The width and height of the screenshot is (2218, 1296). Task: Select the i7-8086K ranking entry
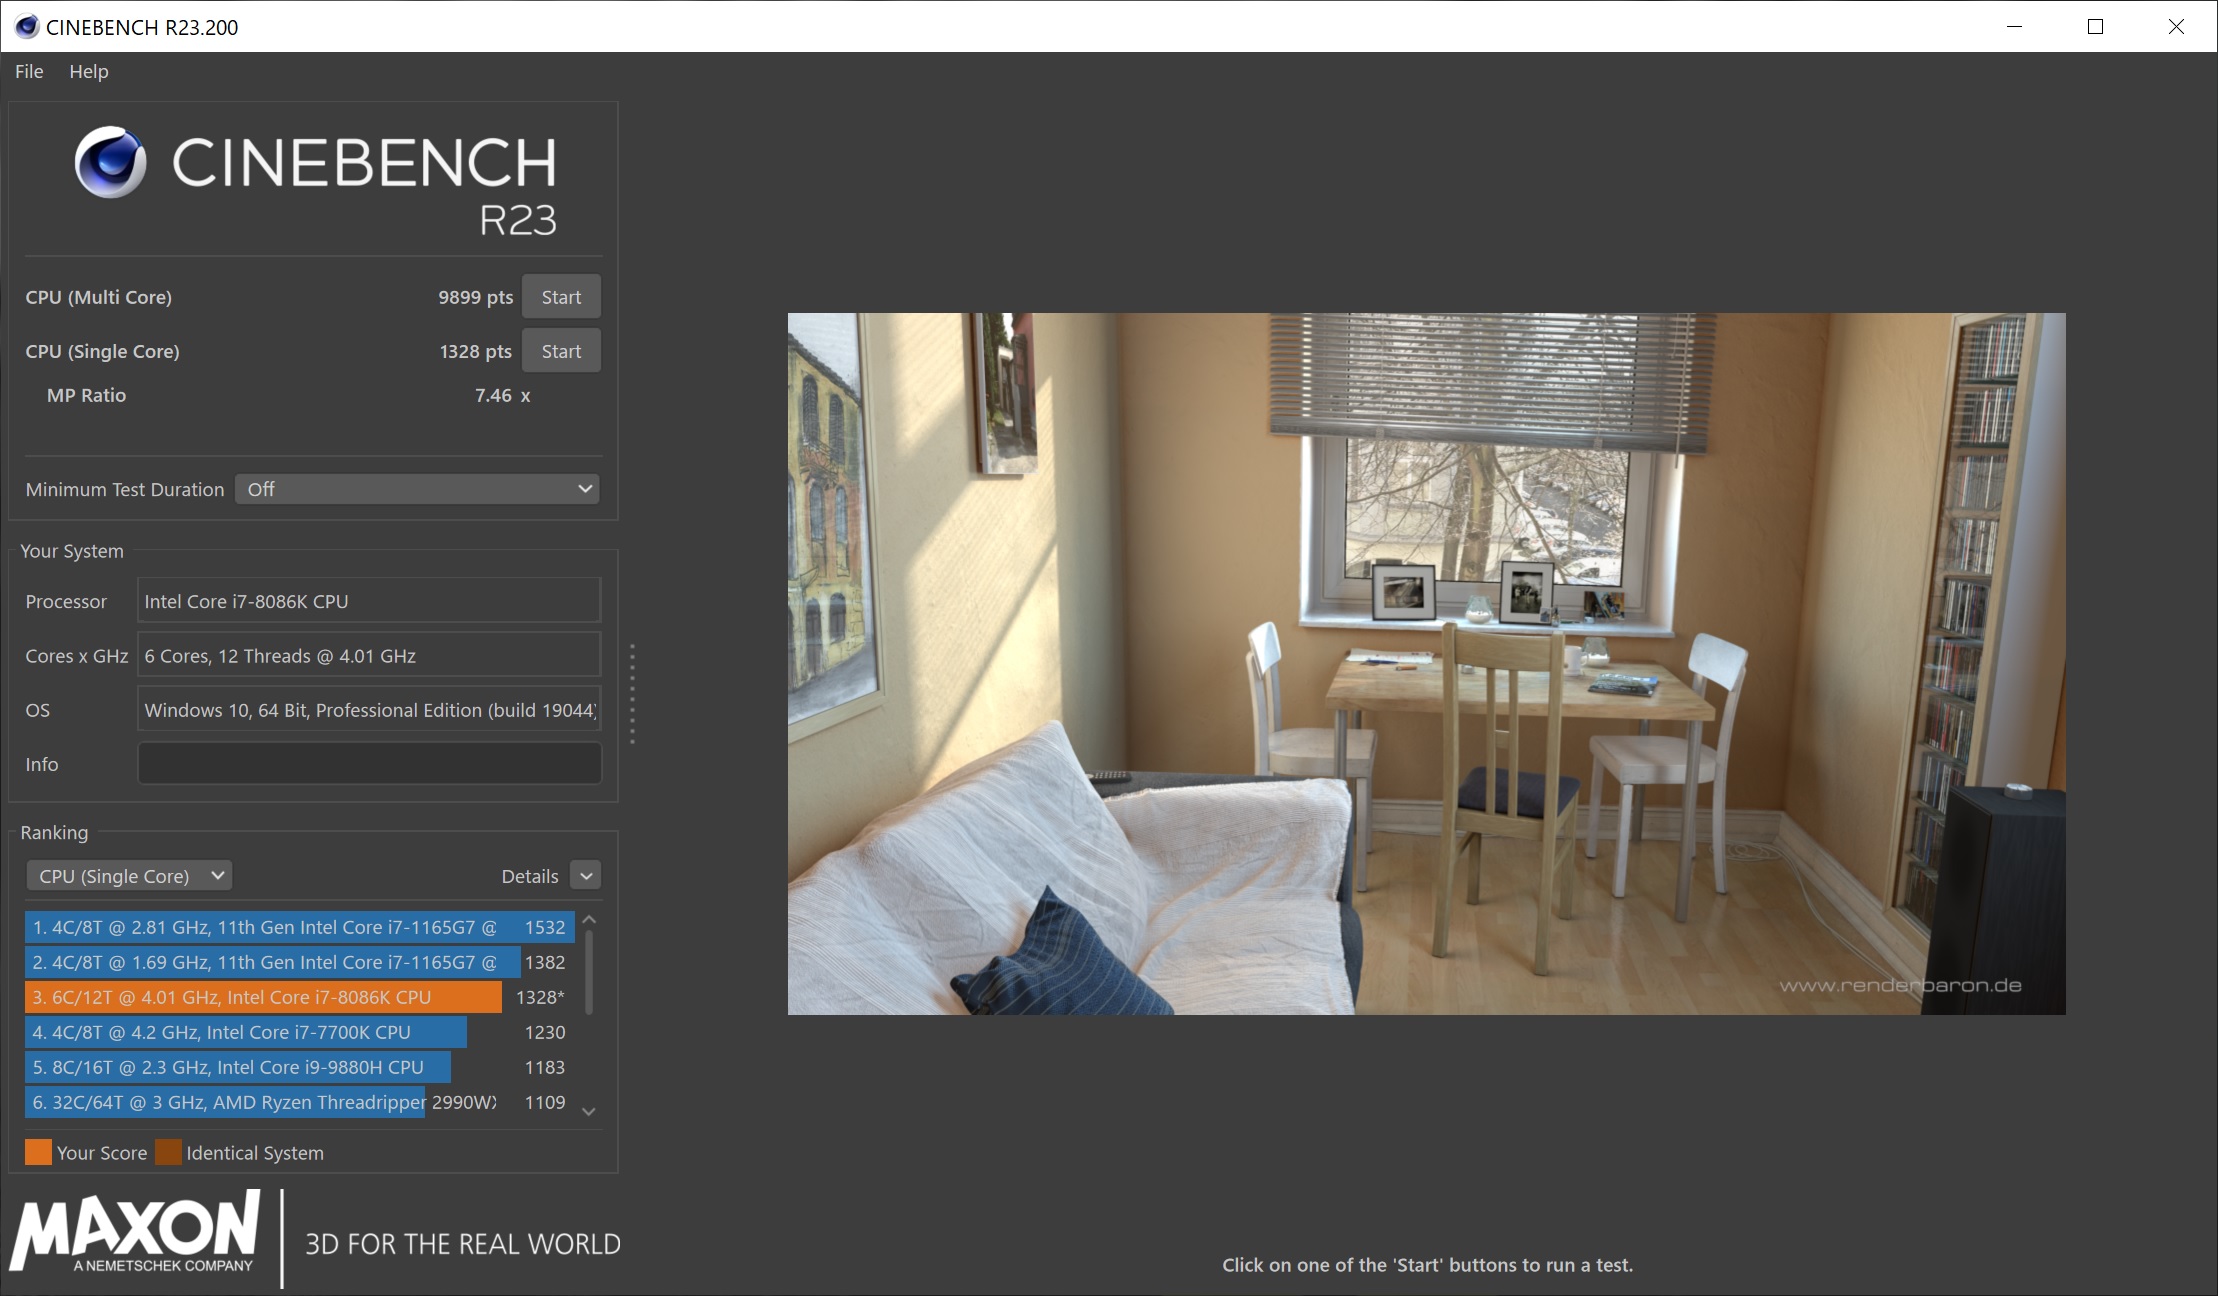(x=263, y=997)
